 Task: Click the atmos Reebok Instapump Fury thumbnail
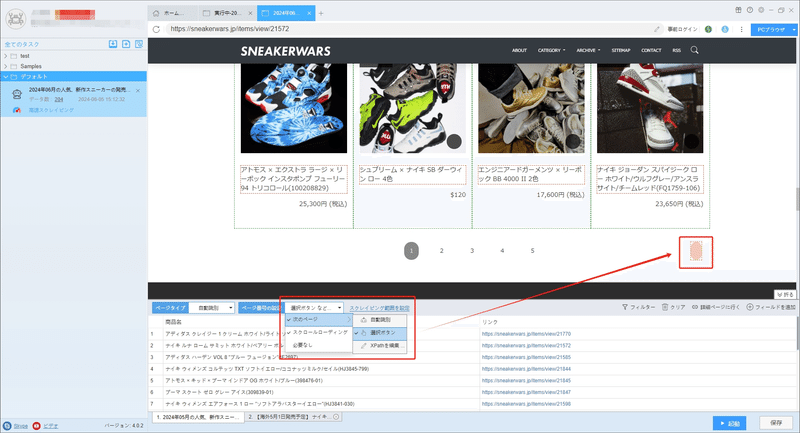pos(294,108)
